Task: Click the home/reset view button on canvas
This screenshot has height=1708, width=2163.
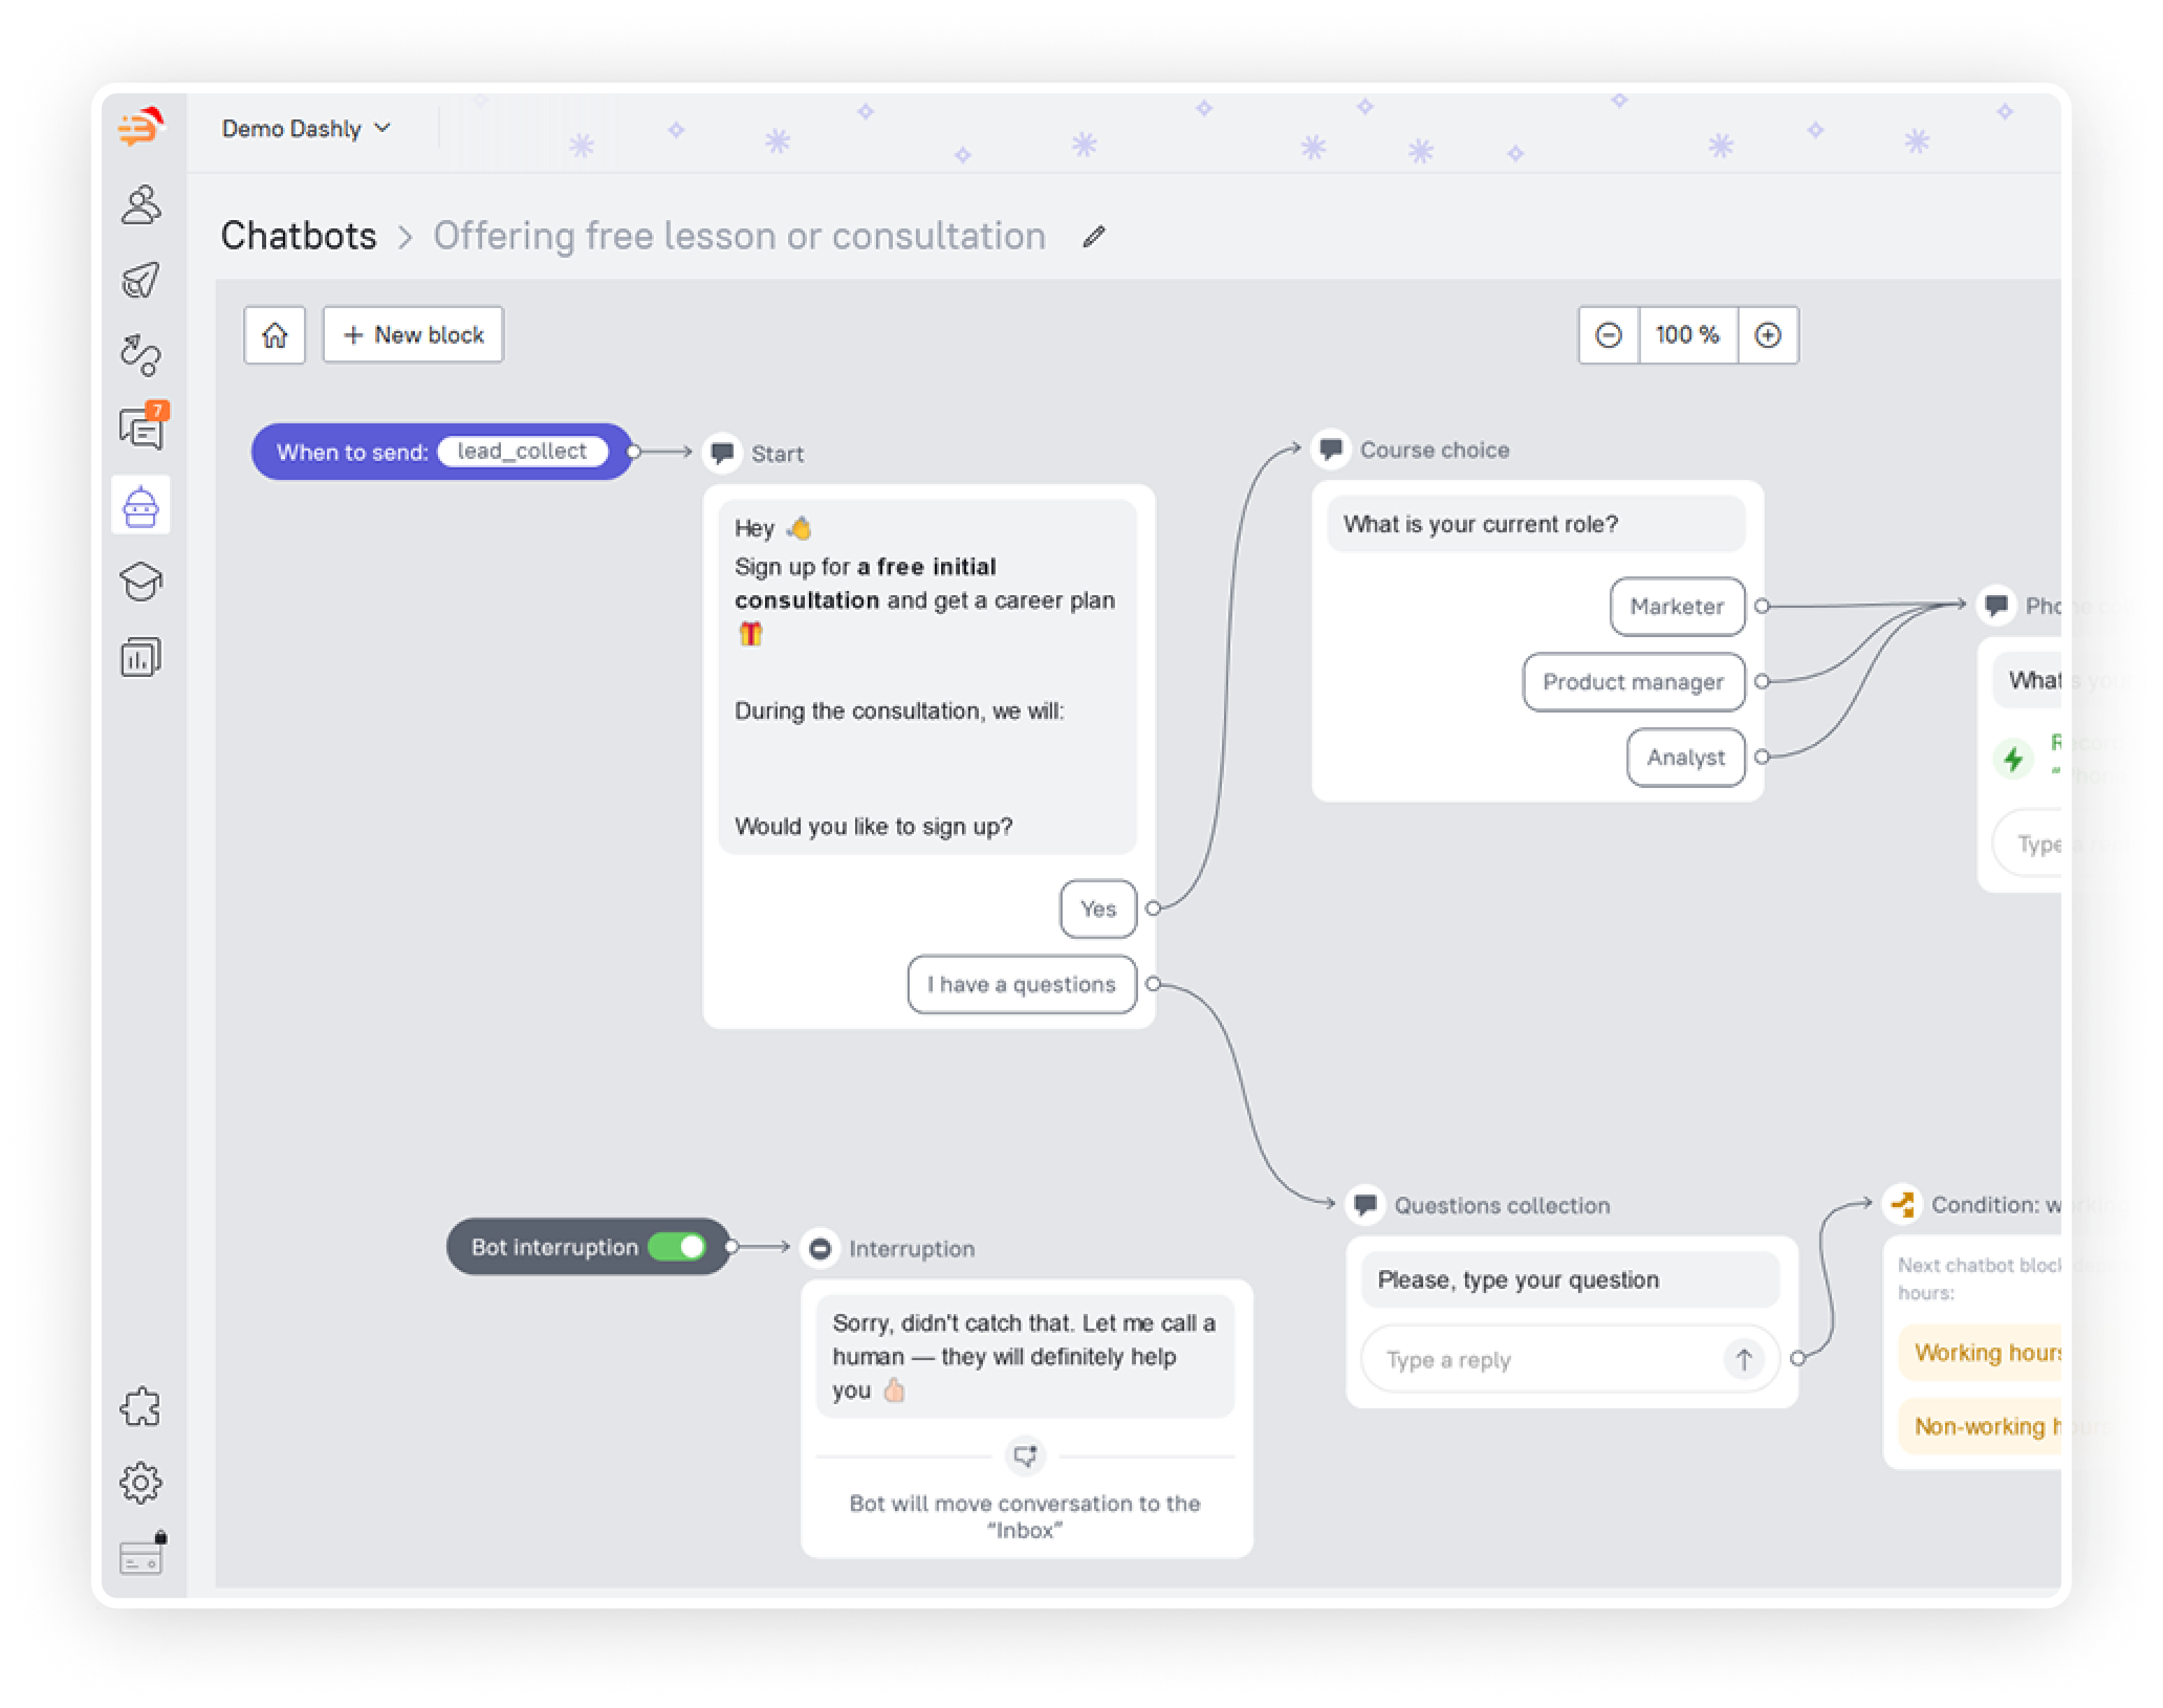Action: click(276, 337)
